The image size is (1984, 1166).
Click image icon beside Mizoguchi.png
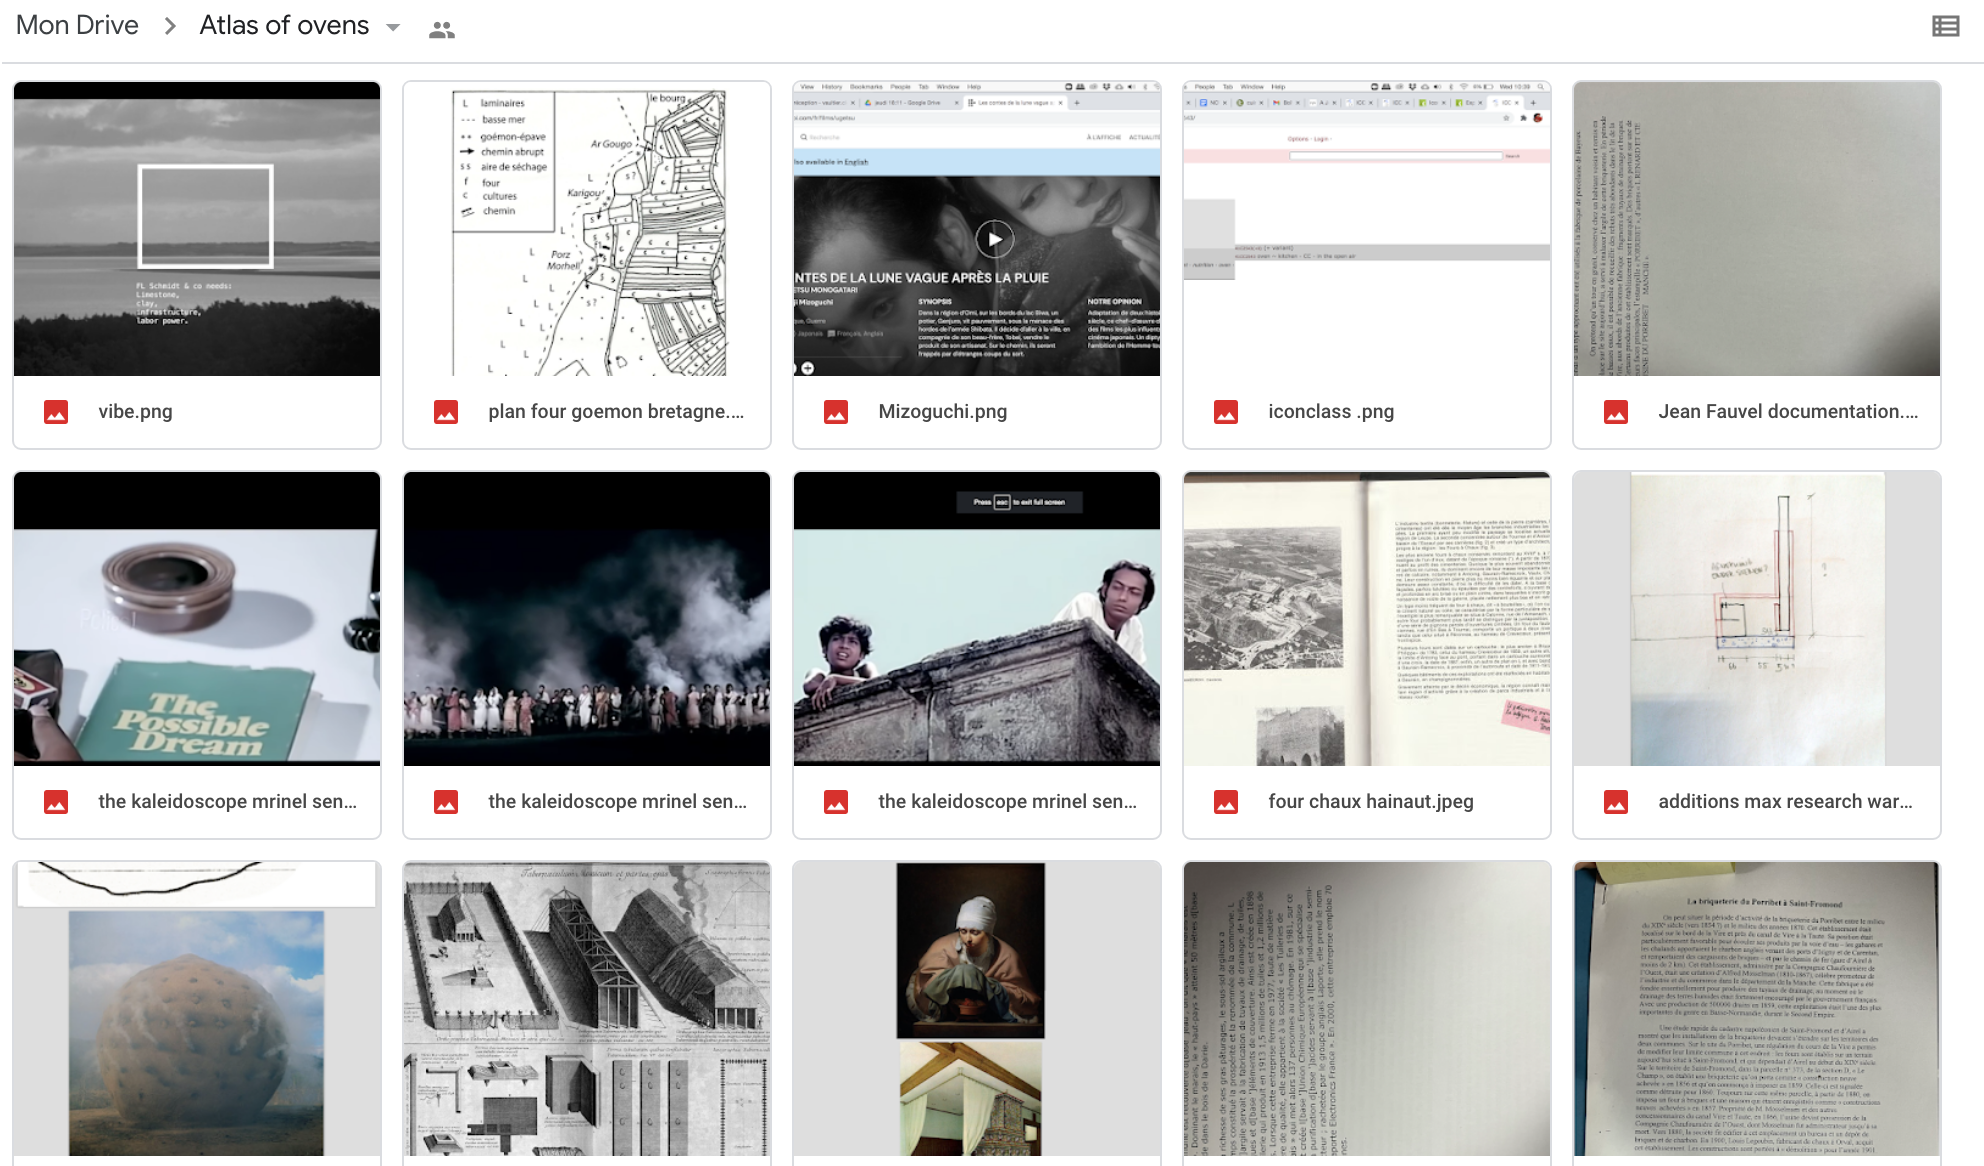(x=836, y=412)
